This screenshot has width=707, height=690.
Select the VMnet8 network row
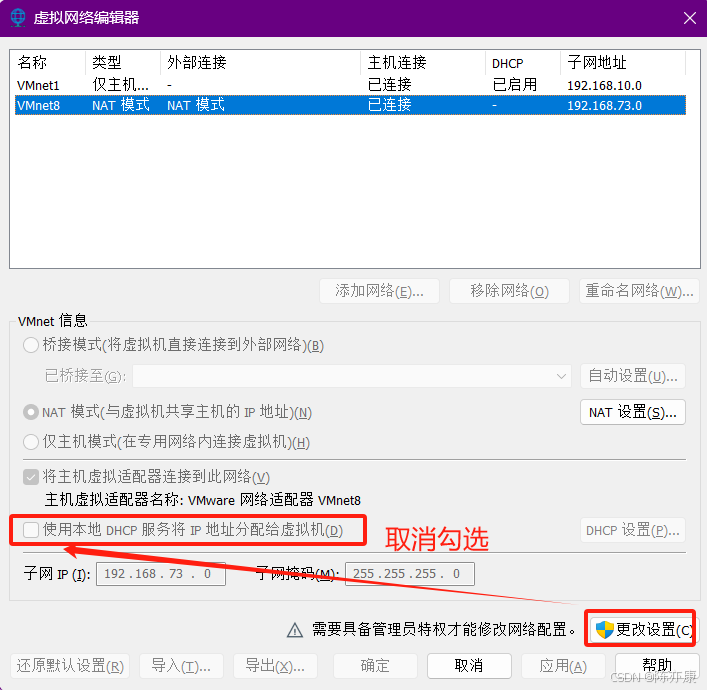coord(350,105)
